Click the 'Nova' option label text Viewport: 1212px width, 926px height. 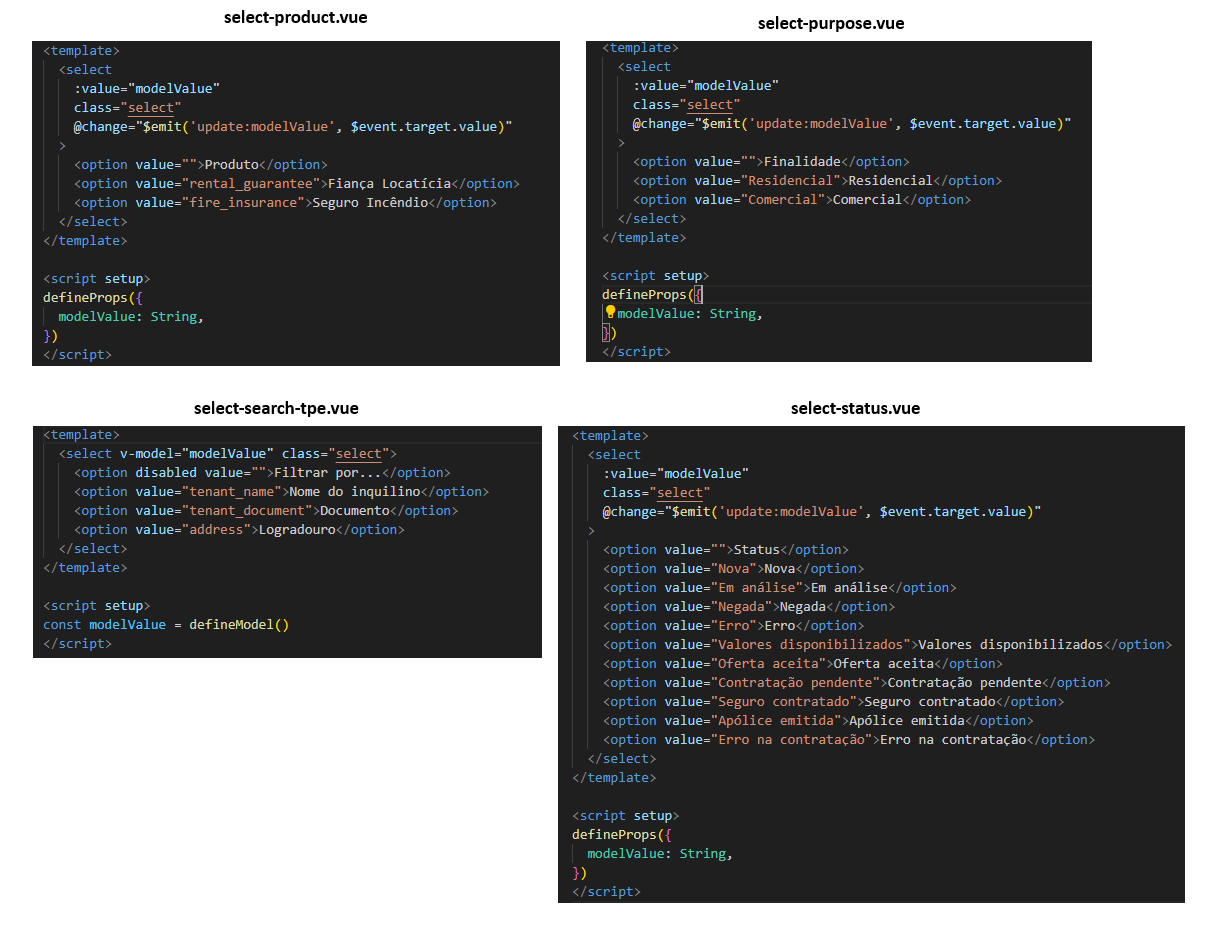point(779,569)
